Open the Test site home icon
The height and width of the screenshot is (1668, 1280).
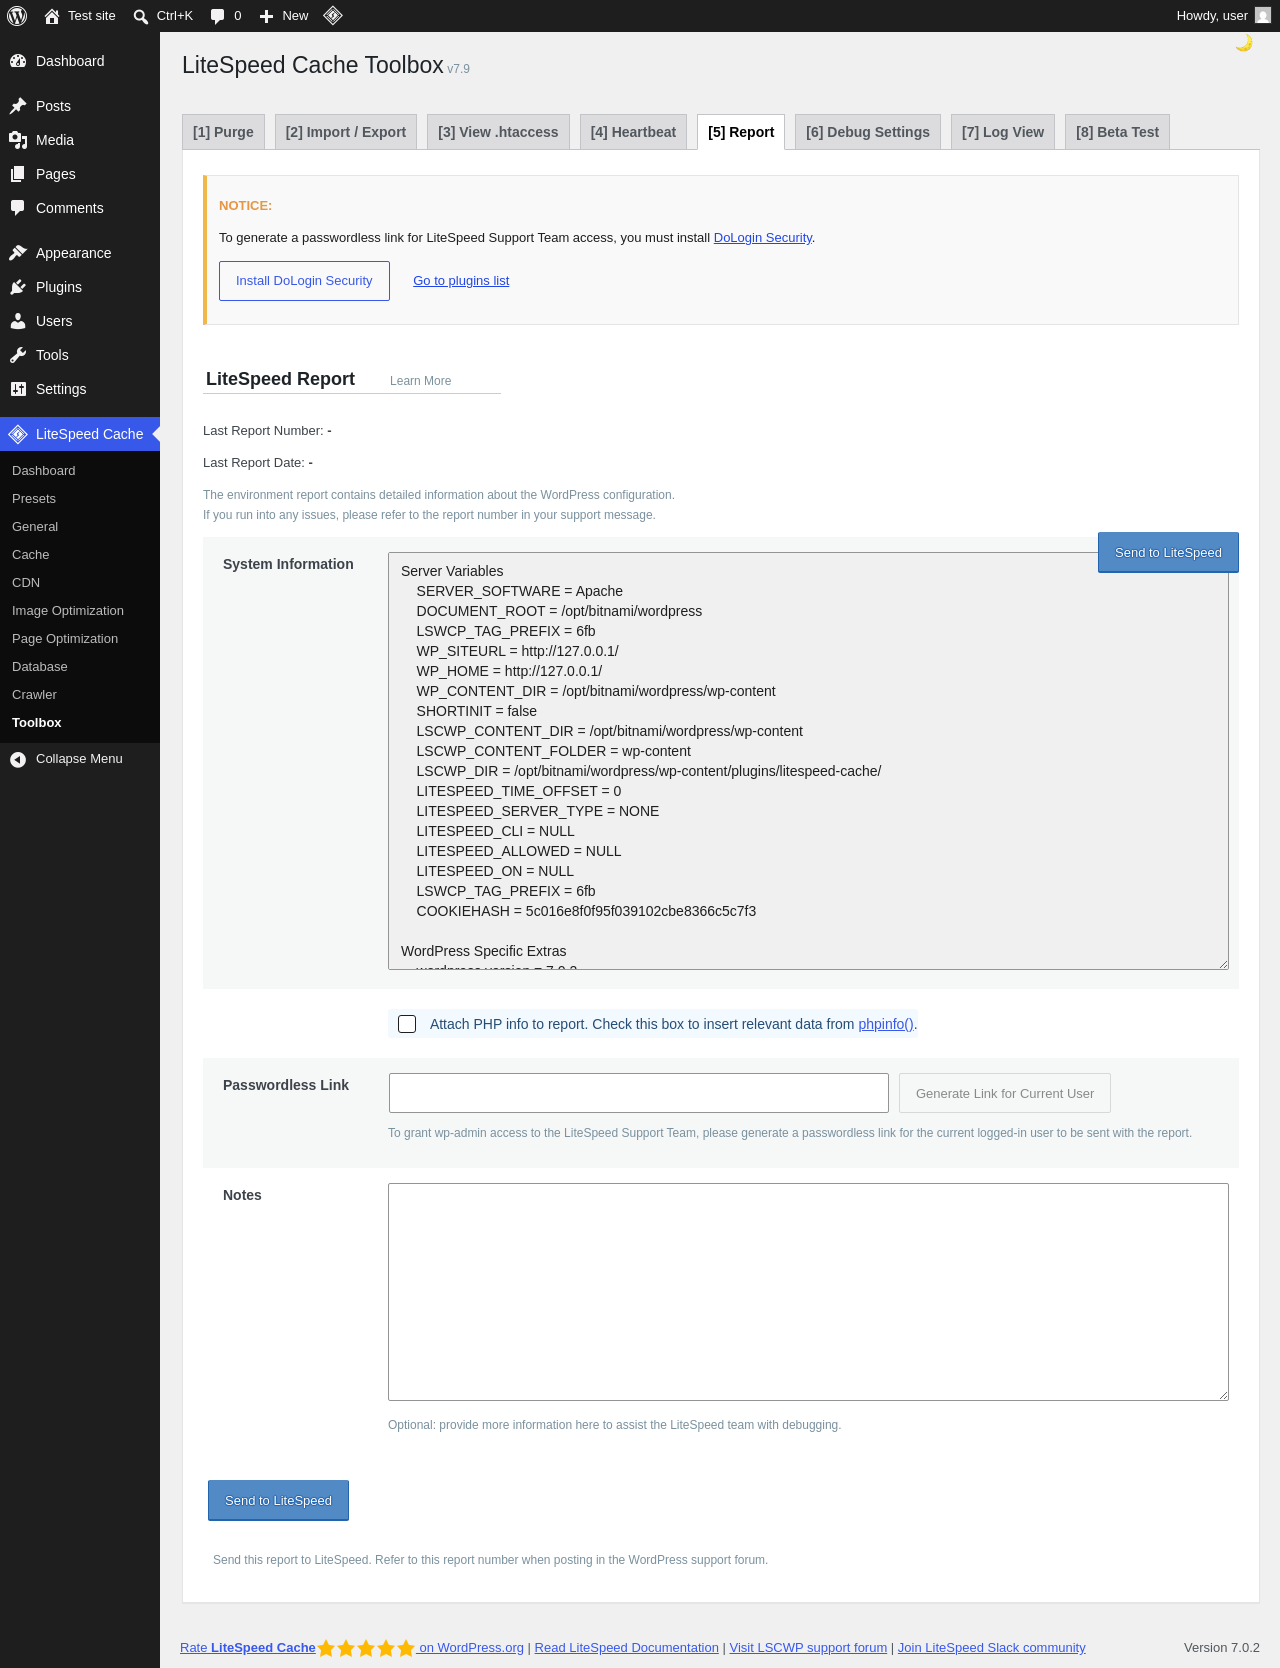pos(52,16)
